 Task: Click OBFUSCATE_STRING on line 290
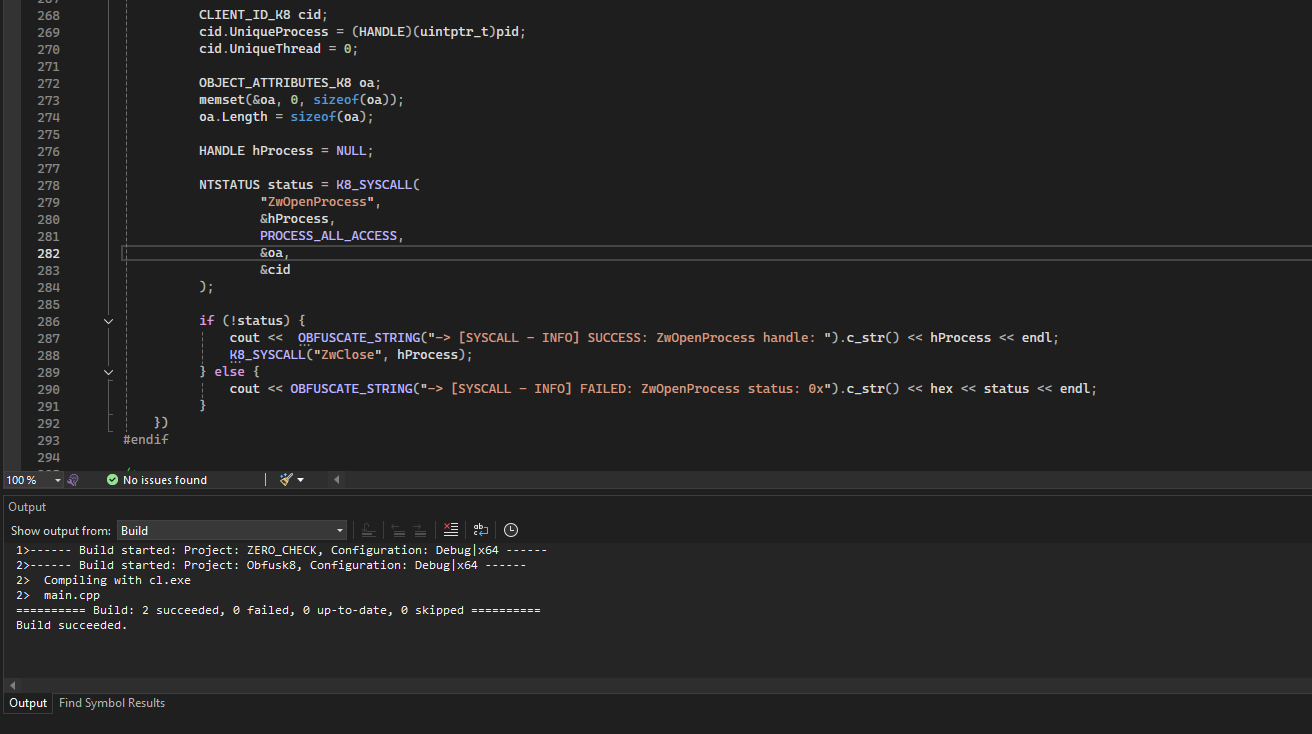point(351,389)
